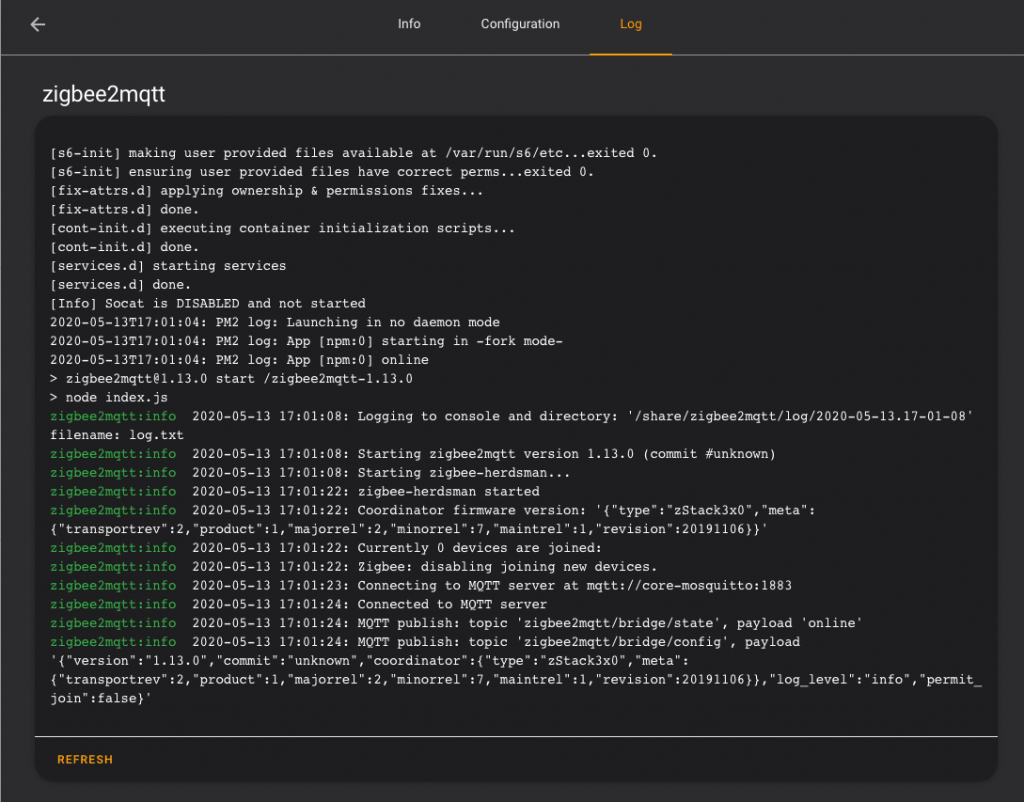1024x802 pixels.
Task: Click the 'App [npm:0] online' log line
Action: (240, 361)
